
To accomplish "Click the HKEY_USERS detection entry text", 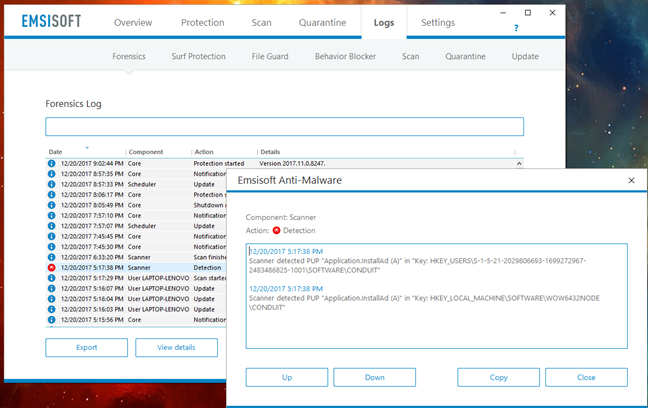I will tap(417, 265).
